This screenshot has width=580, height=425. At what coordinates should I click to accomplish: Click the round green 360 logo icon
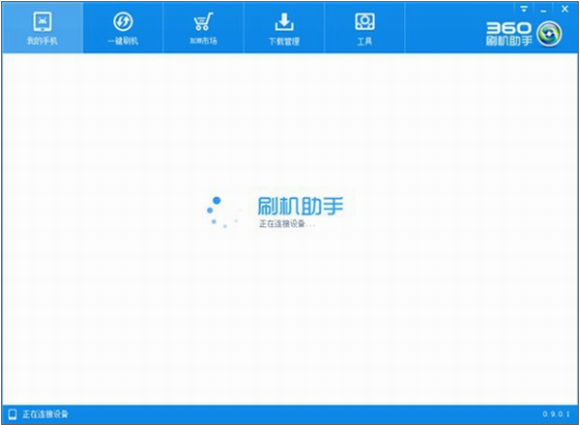click(x=549, y=34)
